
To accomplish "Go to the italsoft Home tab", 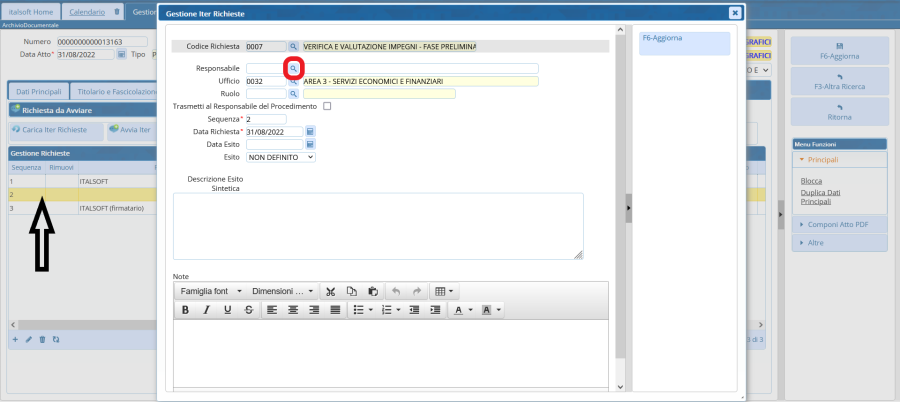I will (30, 12).
